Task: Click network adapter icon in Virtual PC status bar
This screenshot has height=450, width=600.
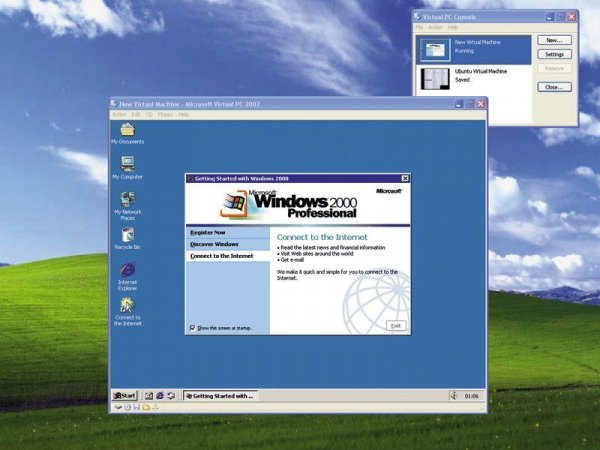Action: pyautogui.click(x=155, y=407)
